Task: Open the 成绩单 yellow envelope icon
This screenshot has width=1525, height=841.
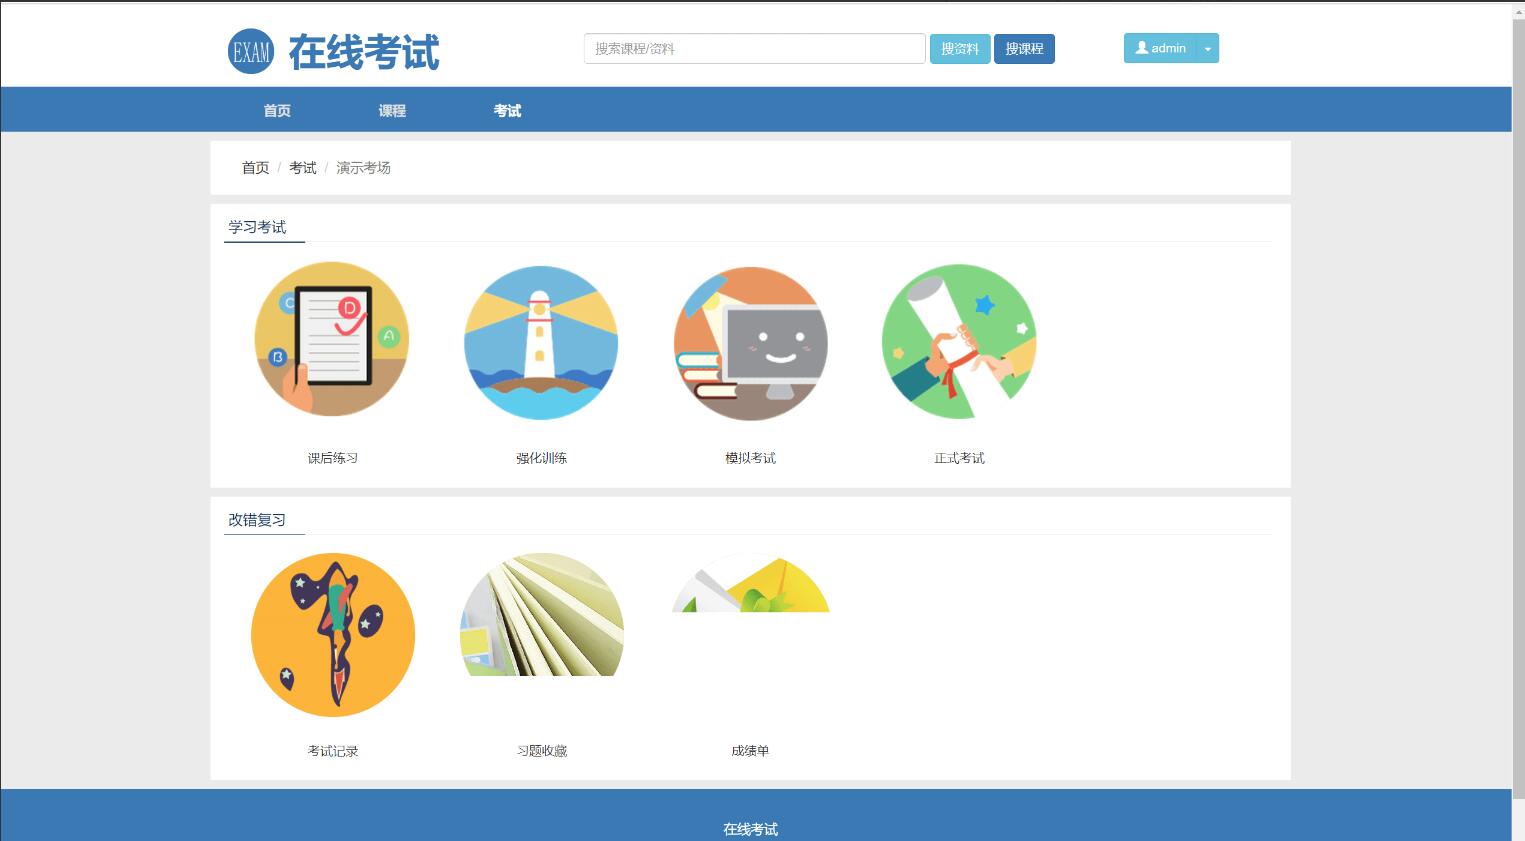Action: 750,587
